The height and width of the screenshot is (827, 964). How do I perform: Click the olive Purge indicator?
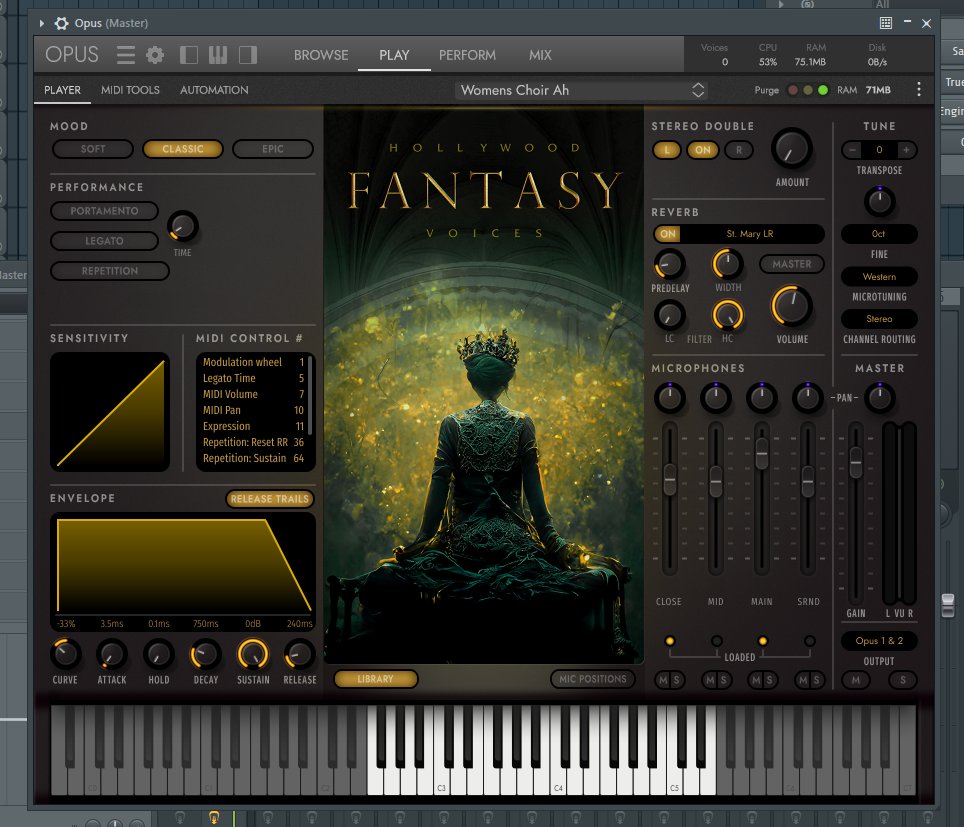tap(808, 90)
